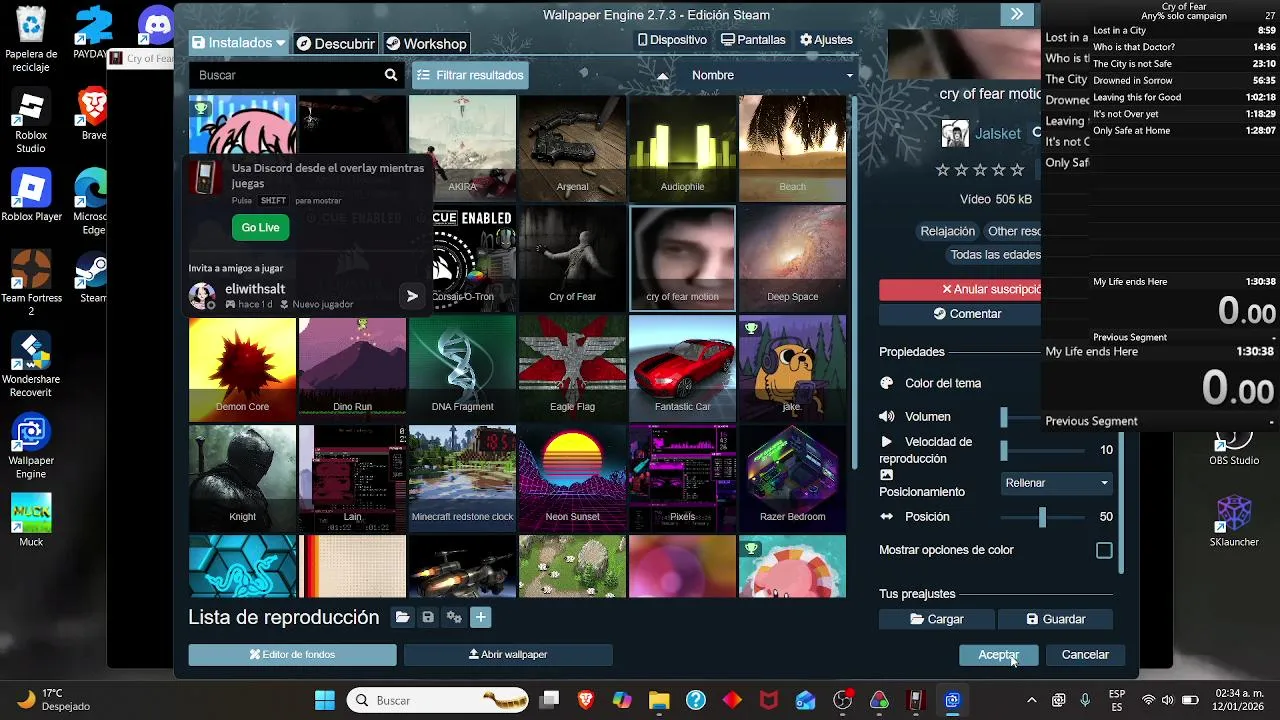Image resolution: width=1280 pixels, height=720 pixels.
Task: Open Team Fortress 2 desktop icon
Action: pyautogui.click(x=31, y=283)
